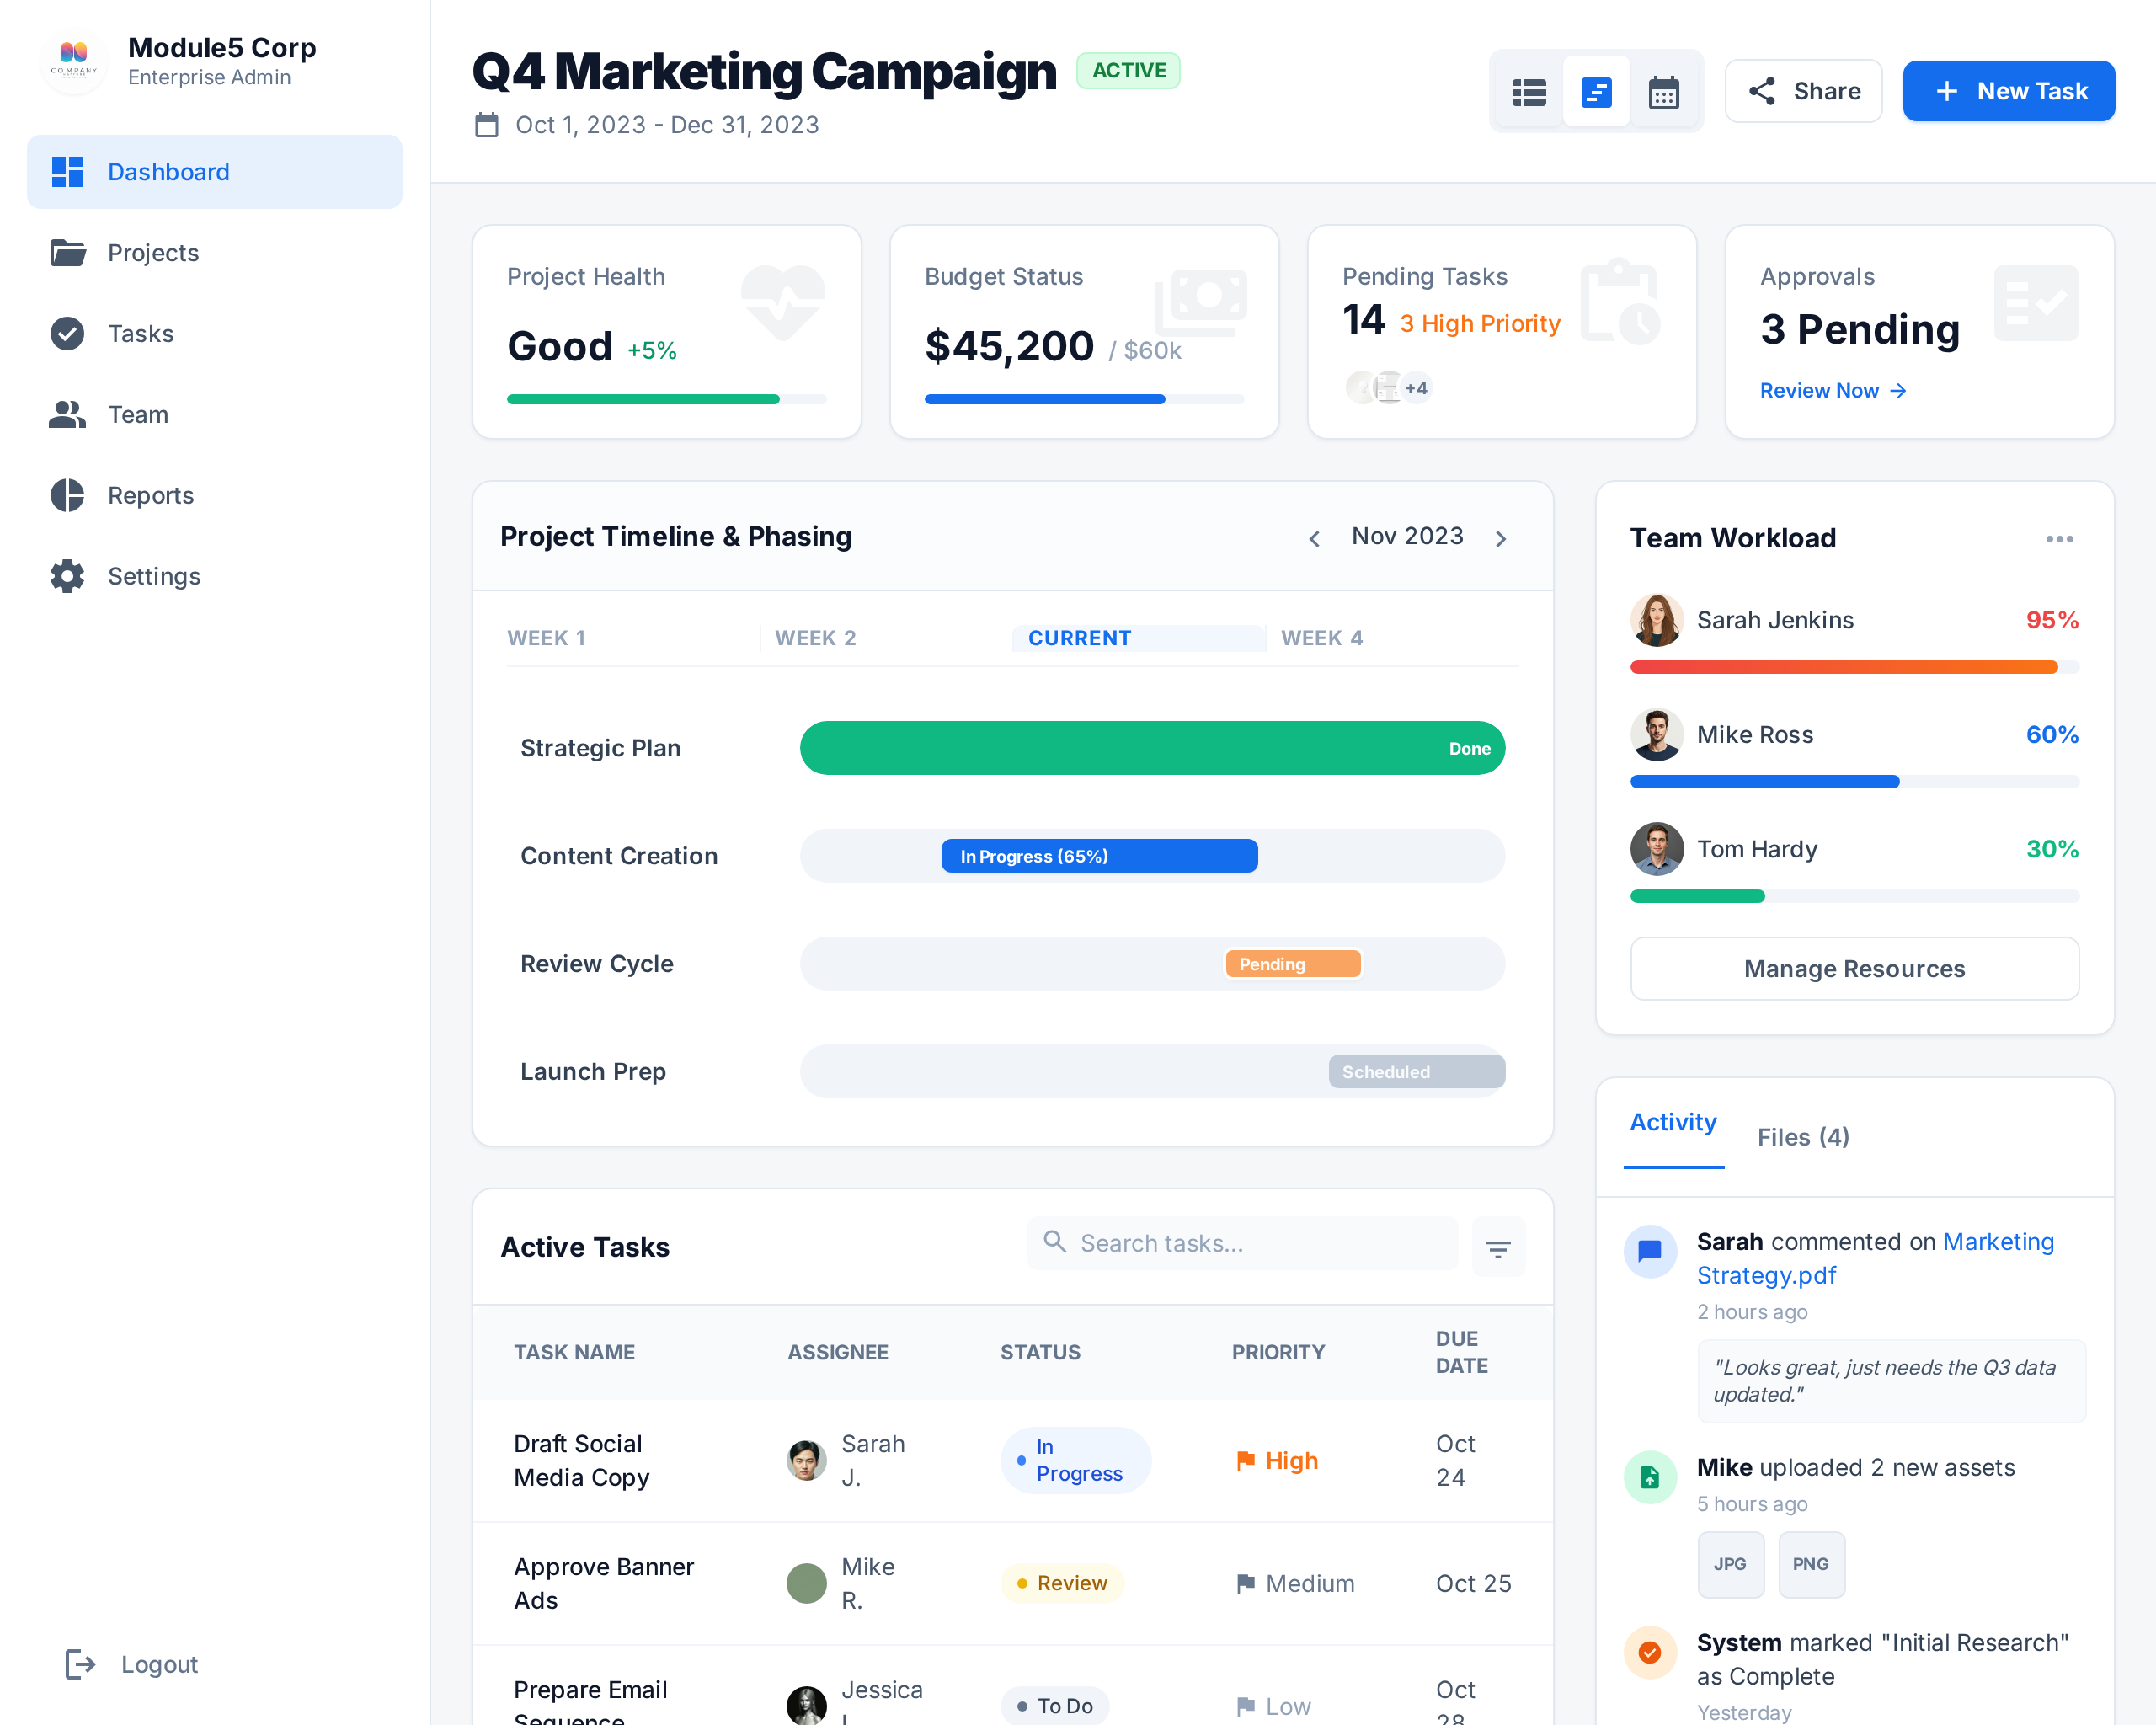Go to Tasks in sidebar
Image resolution: width=2156 pixels, height=1725 pixels.
(x=215, y=334)
